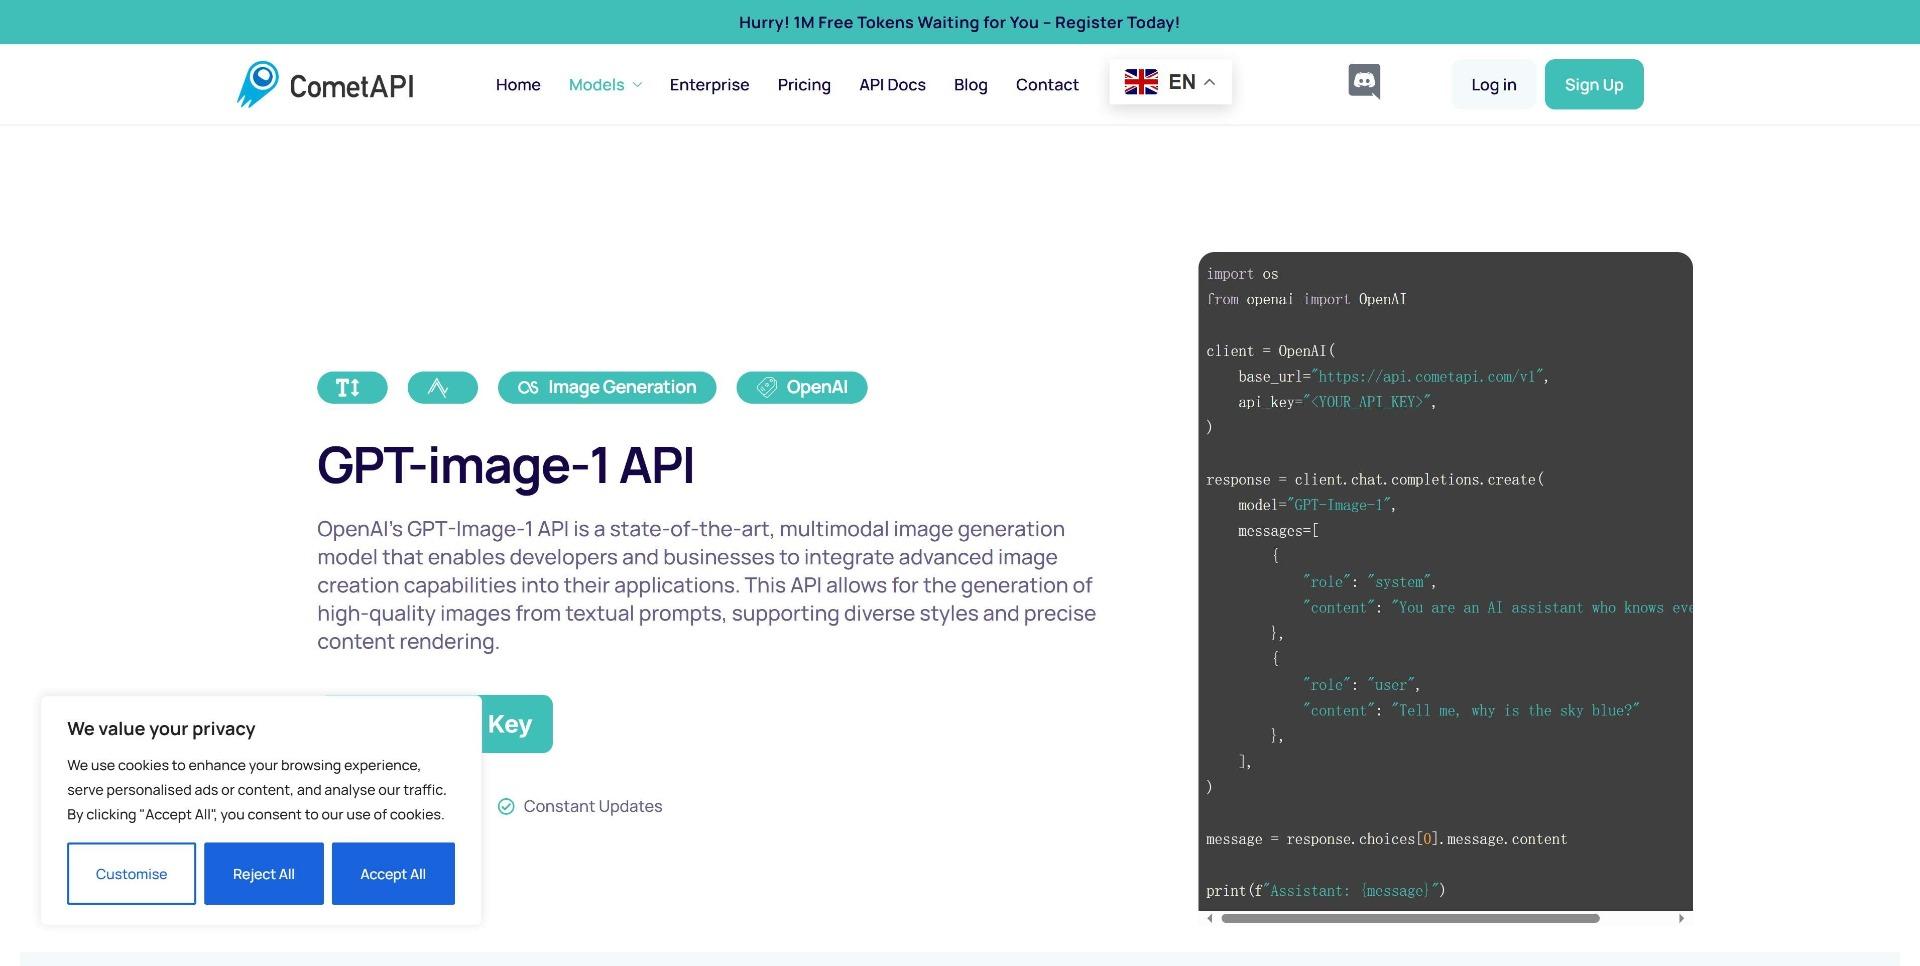
Task: Click the Log in button
Action: click(1493, 84)
